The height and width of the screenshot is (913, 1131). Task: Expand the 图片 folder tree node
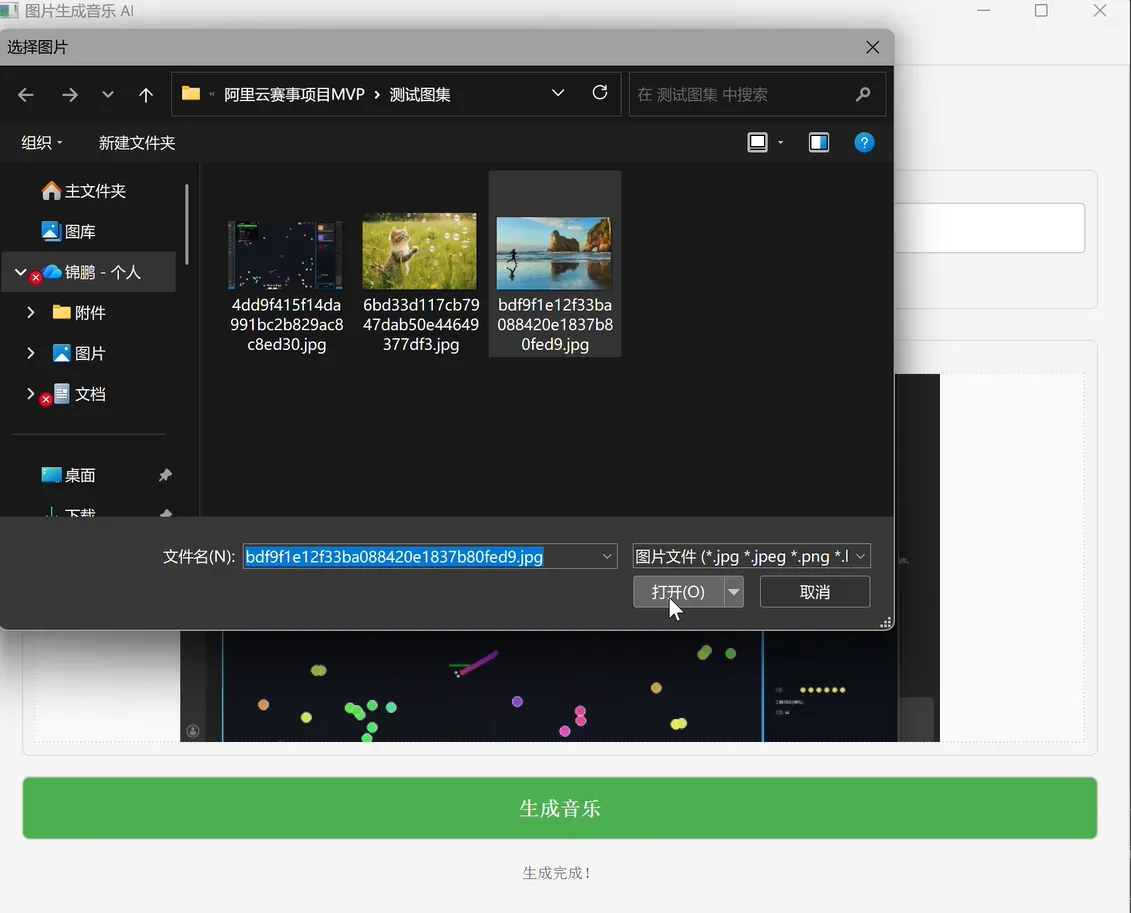30,353
